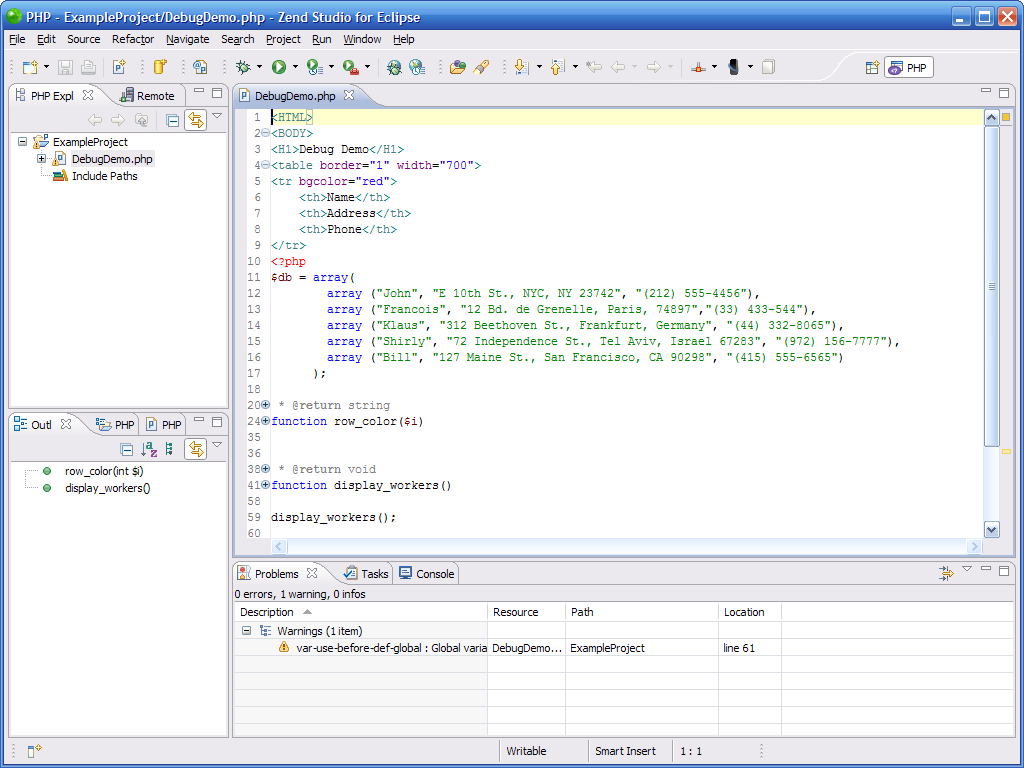
Task: Click the New file toolbar icon
Action: point(30,67)
